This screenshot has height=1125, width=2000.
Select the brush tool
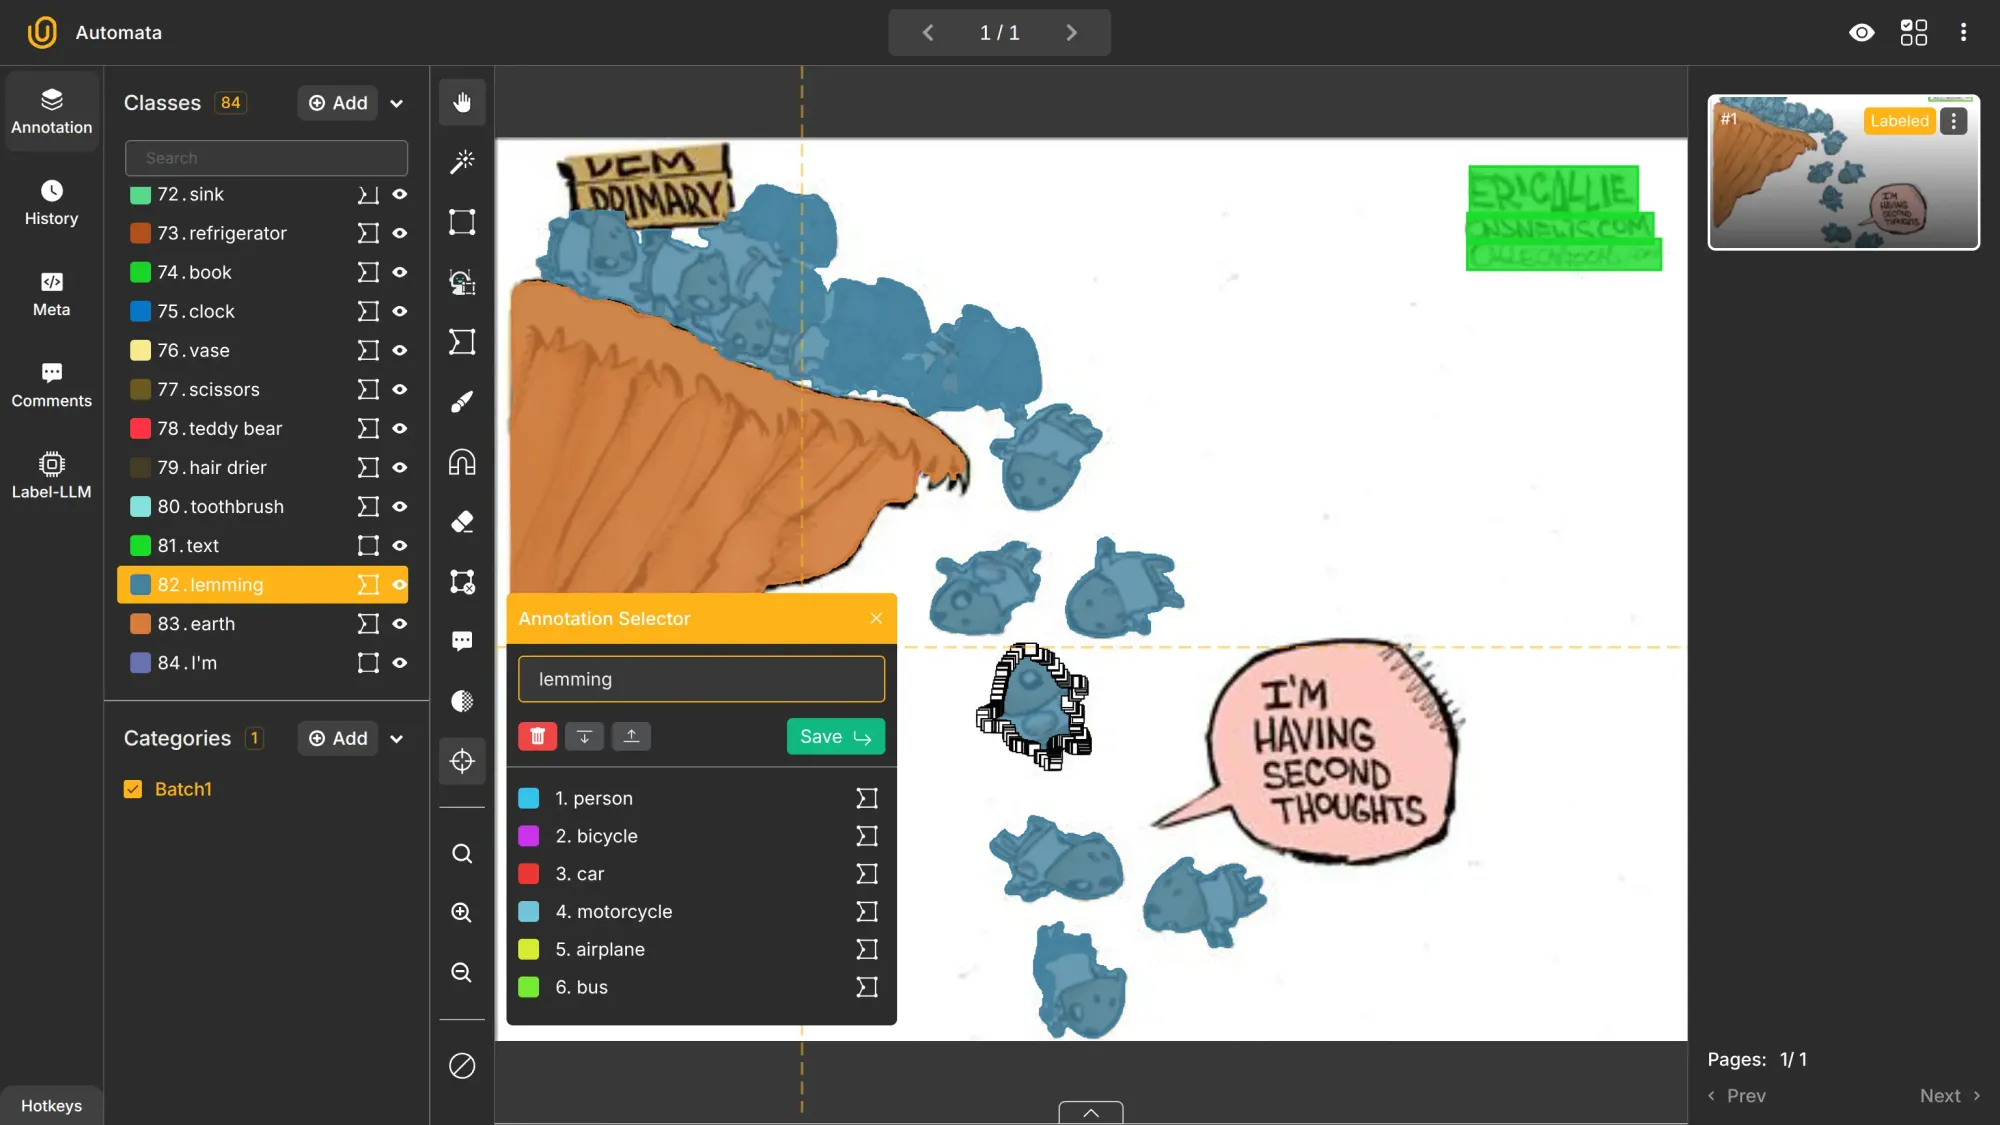462,402
